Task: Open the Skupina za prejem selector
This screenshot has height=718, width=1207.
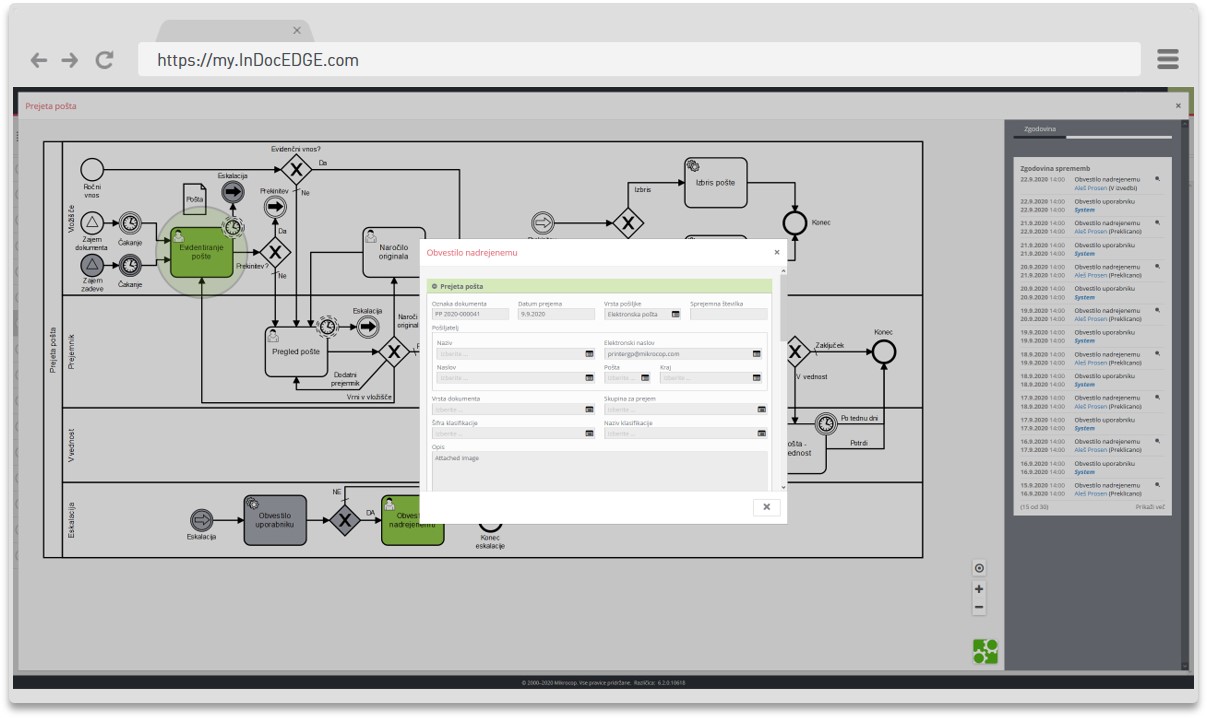Action: [x=761, y=409]
